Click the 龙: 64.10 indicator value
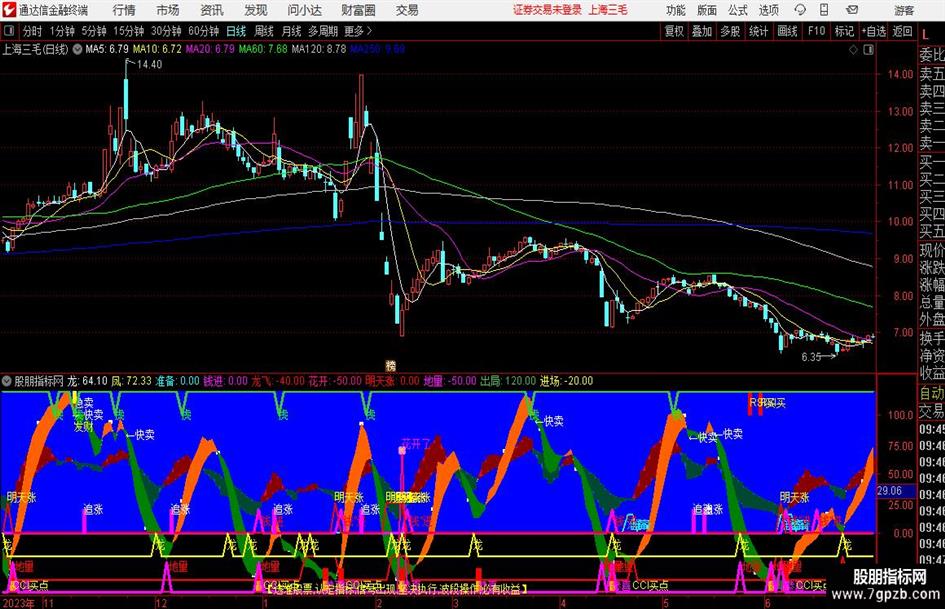This screenshot has height=609, width=945. click(x=87, y=381)
